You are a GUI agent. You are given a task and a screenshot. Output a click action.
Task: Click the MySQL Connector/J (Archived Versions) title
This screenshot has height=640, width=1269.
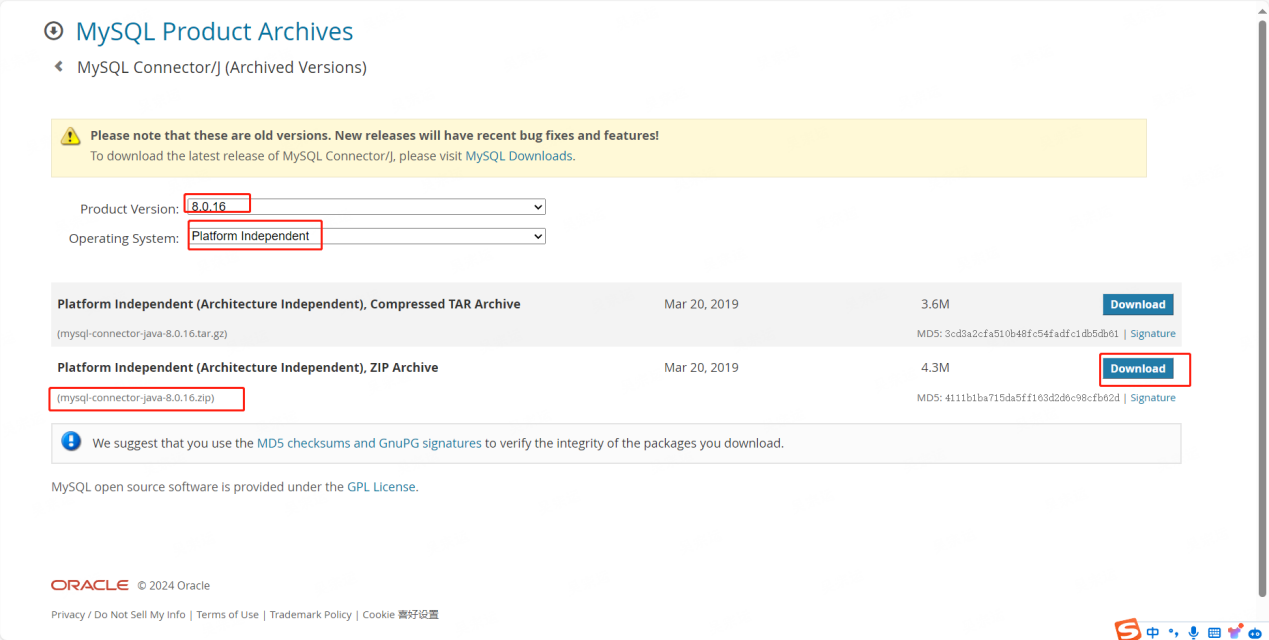(x=222, y=67)
